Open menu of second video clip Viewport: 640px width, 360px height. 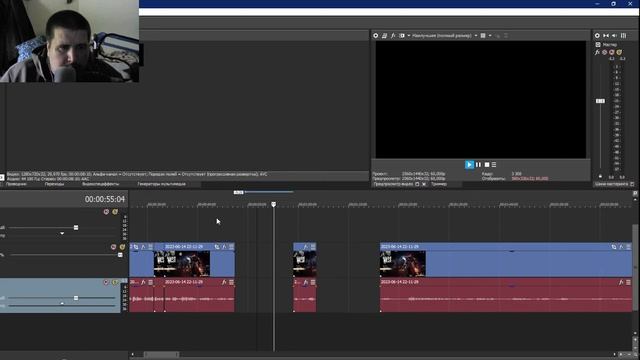pyautogui.click(x=231, y=247)
